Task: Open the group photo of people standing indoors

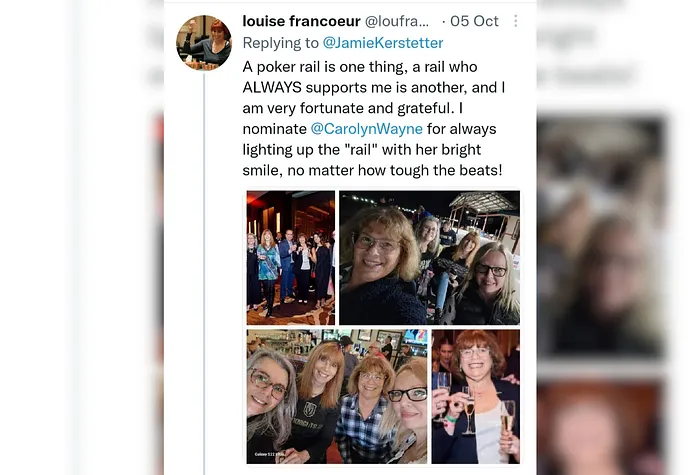Action: click(291, 257)
